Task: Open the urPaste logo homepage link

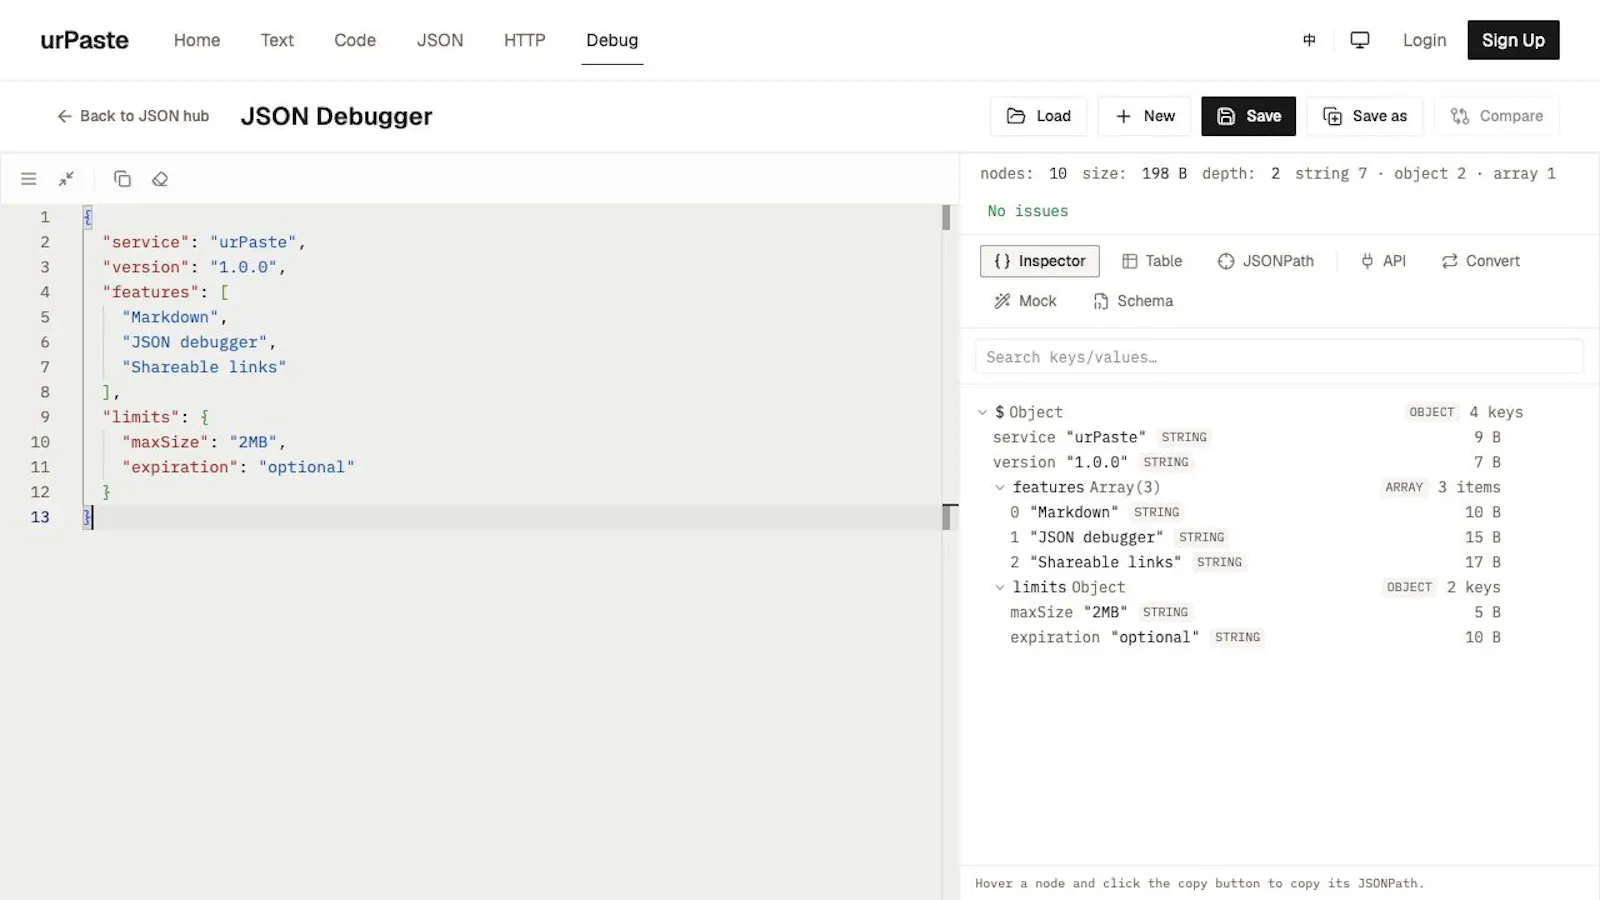Action: (84, 40)
